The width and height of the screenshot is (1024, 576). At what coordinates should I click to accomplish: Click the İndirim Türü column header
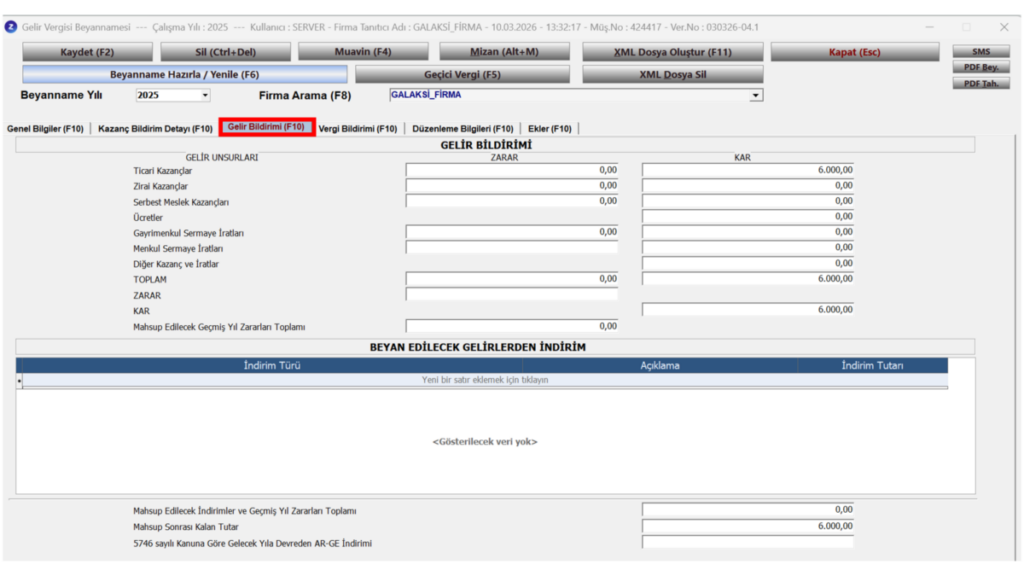272,366
